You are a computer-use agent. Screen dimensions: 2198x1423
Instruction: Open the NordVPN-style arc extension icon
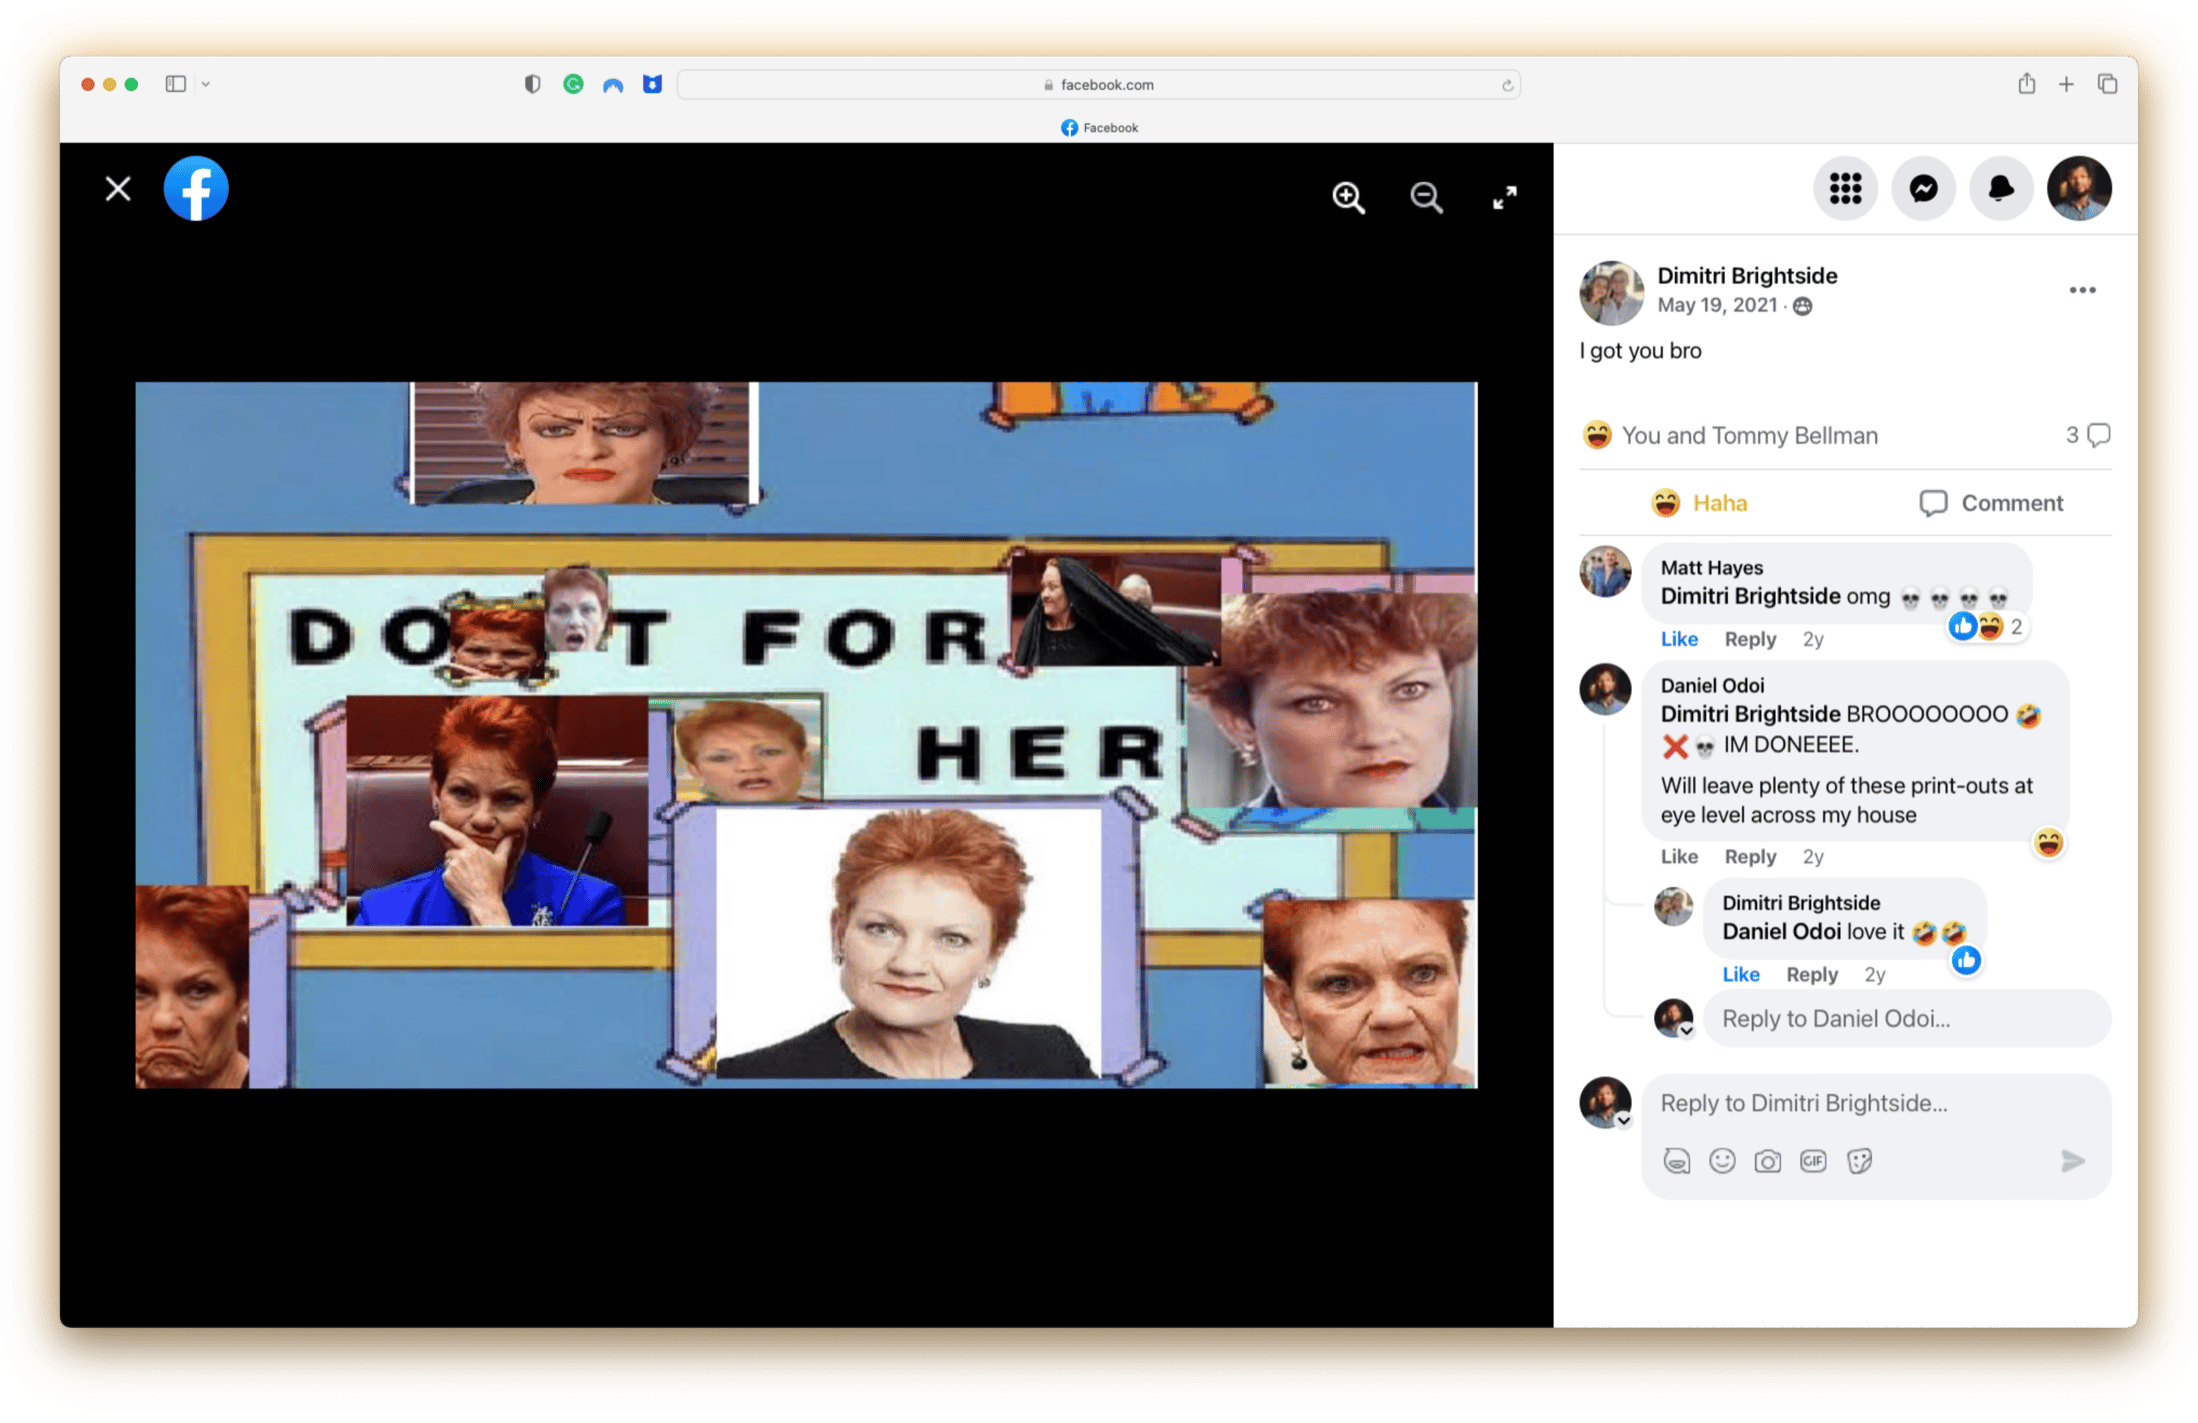coord(613,85)
